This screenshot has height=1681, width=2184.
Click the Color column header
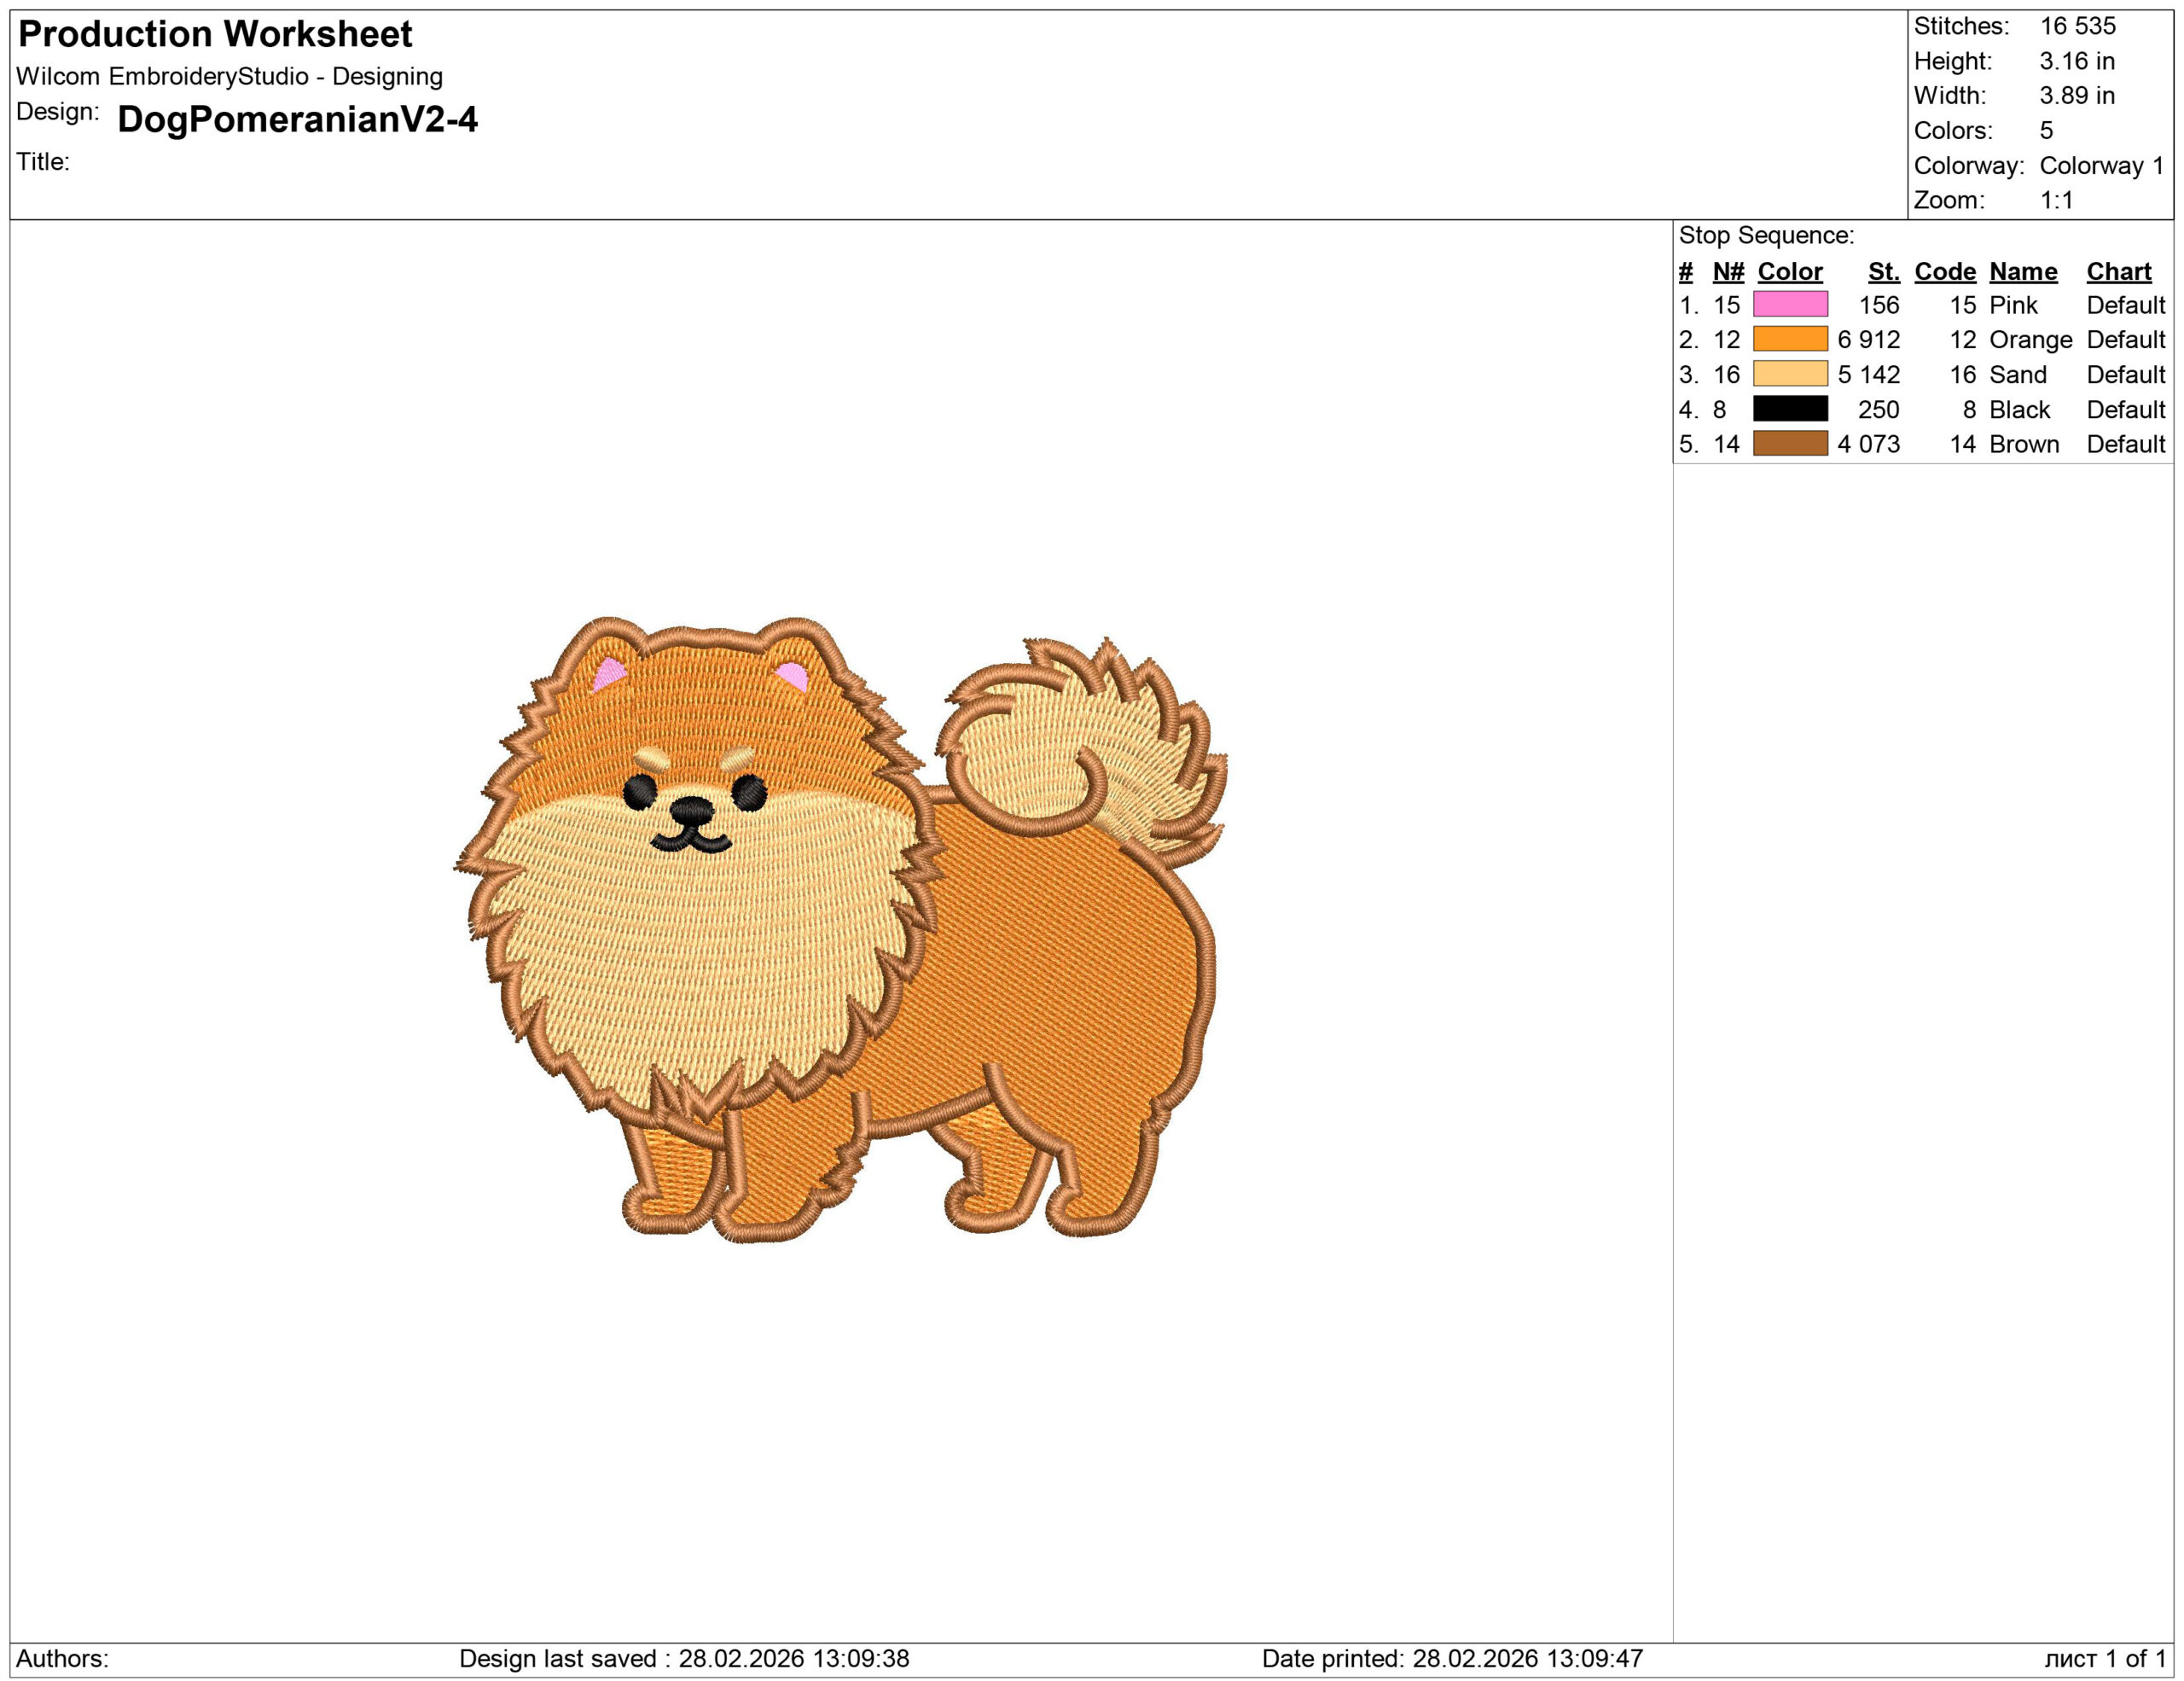[1789, 272]
